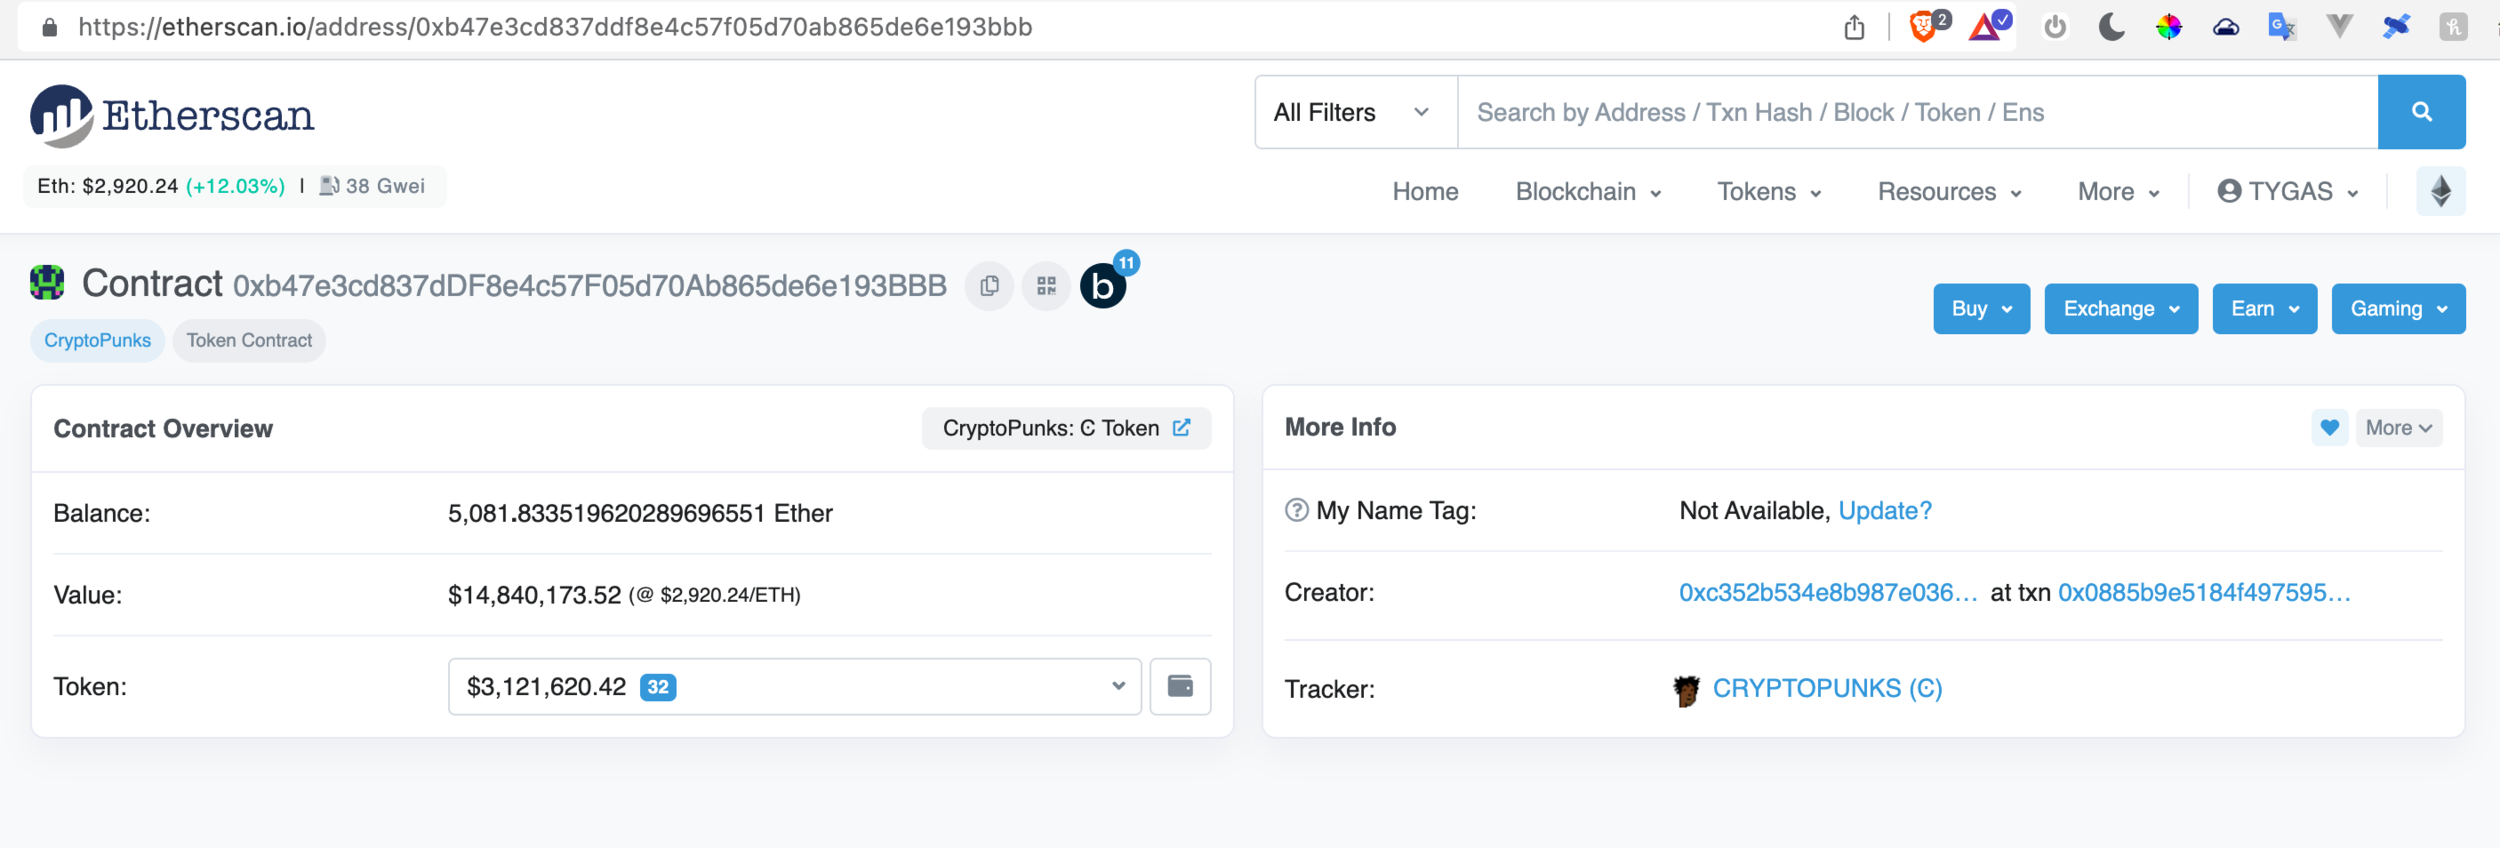Open the color wheel extension
Screen dimensions: 2500x848
coord(2169,27)
